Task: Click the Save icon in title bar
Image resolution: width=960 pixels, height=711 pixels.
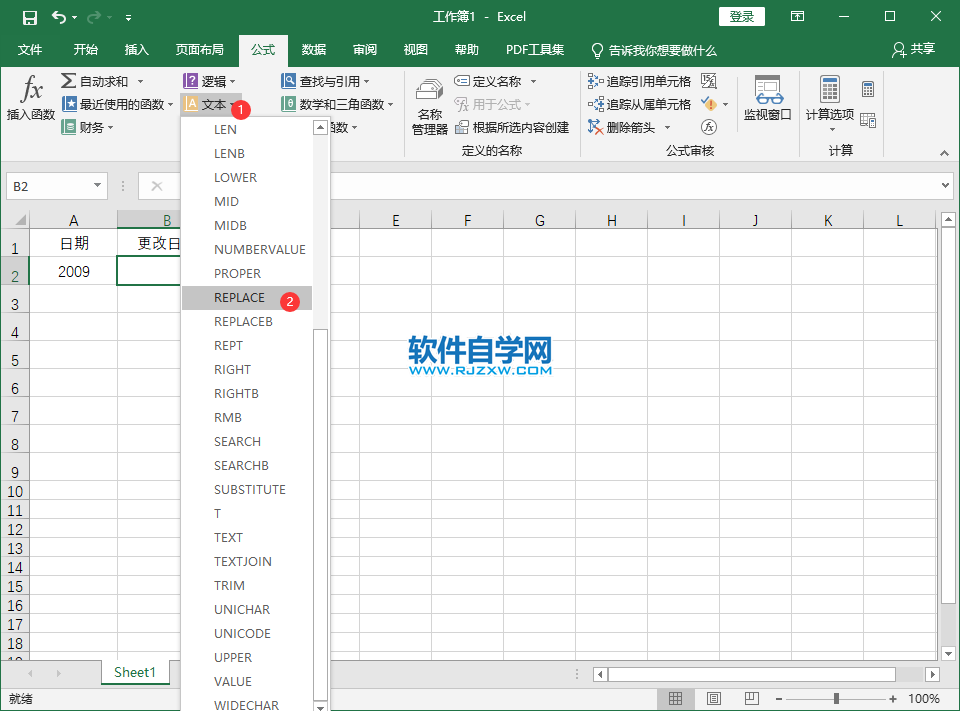Action: 29,17
